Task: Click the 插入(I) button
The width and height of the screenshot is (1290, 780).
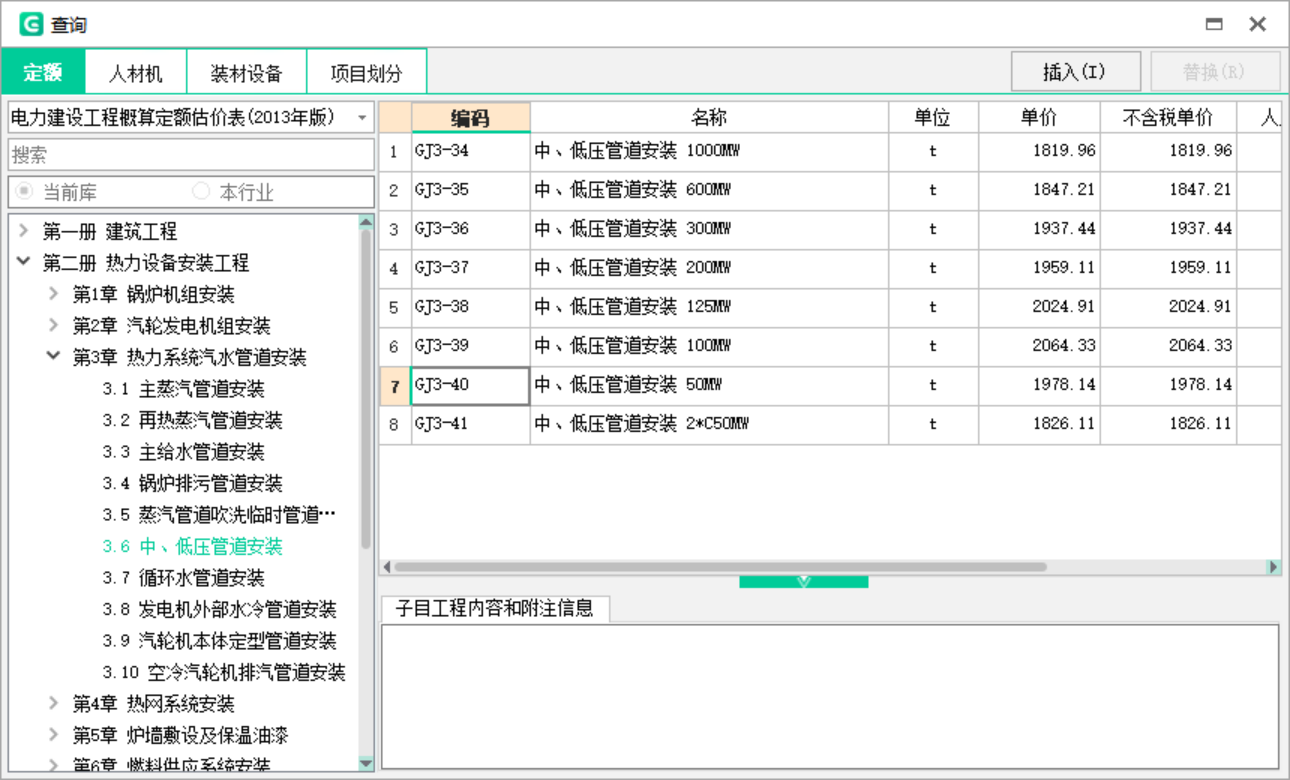Action: 1075,72
